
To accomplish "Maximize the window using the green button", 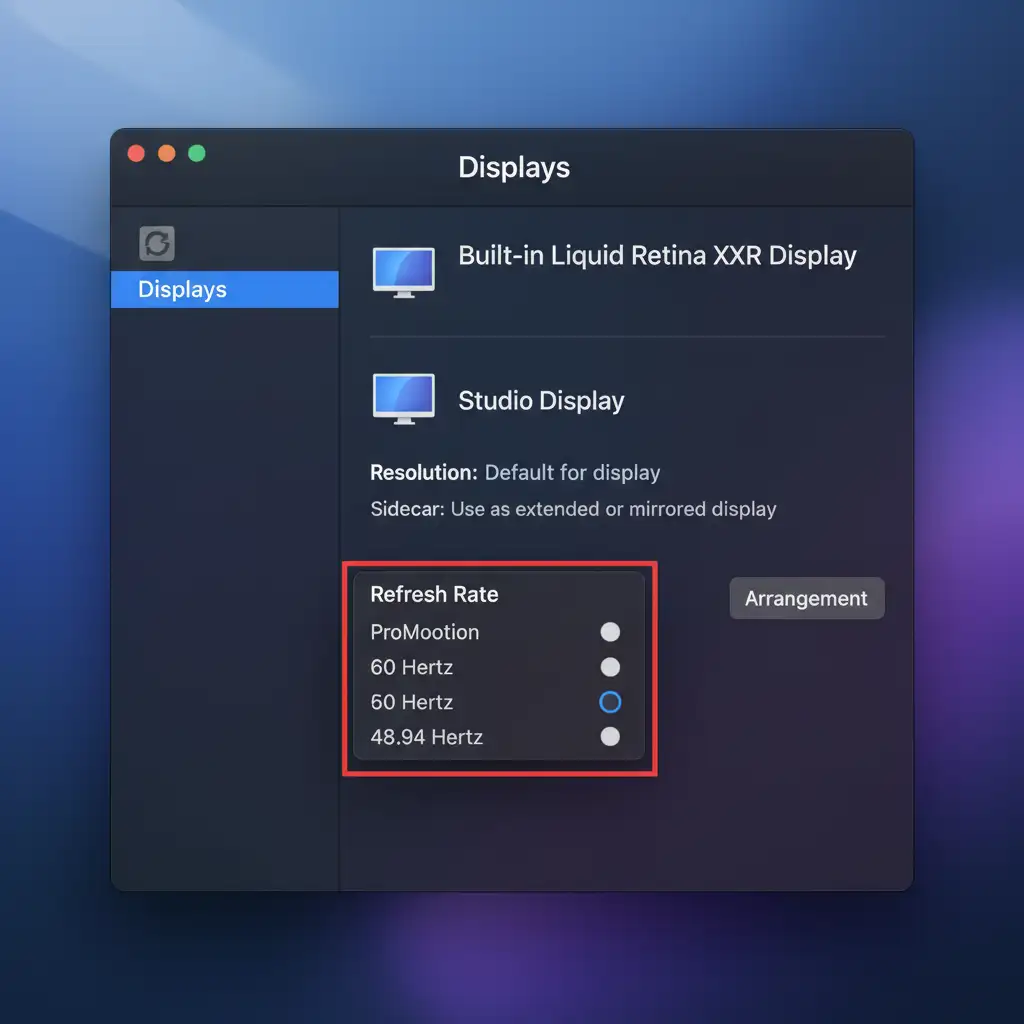I will click(x=197, y=153).
